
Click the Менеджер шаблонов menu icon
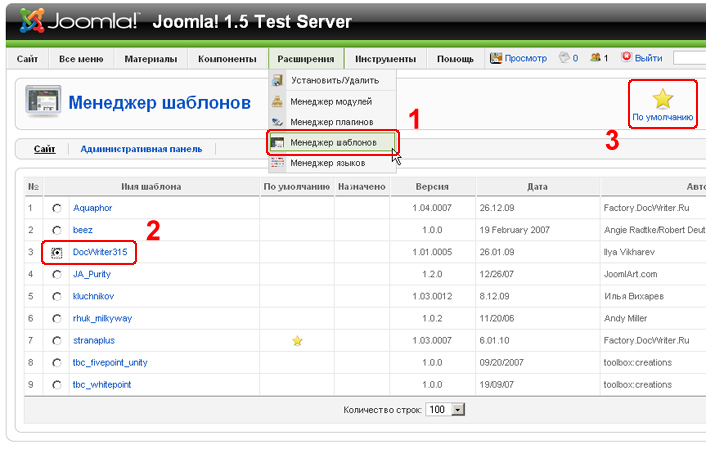click(277, 142)
